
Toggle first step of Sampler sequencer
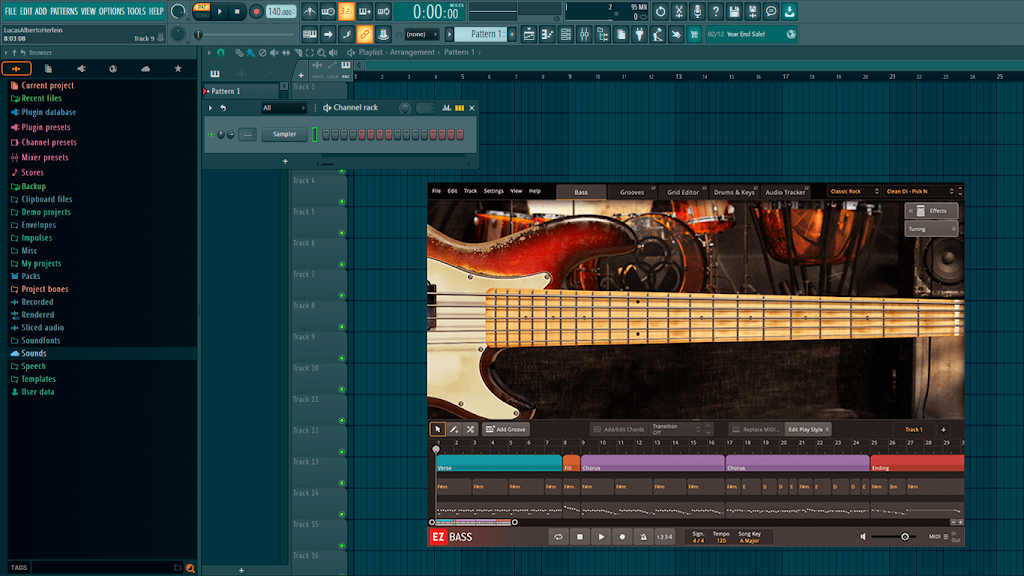(x=327, y=135)
